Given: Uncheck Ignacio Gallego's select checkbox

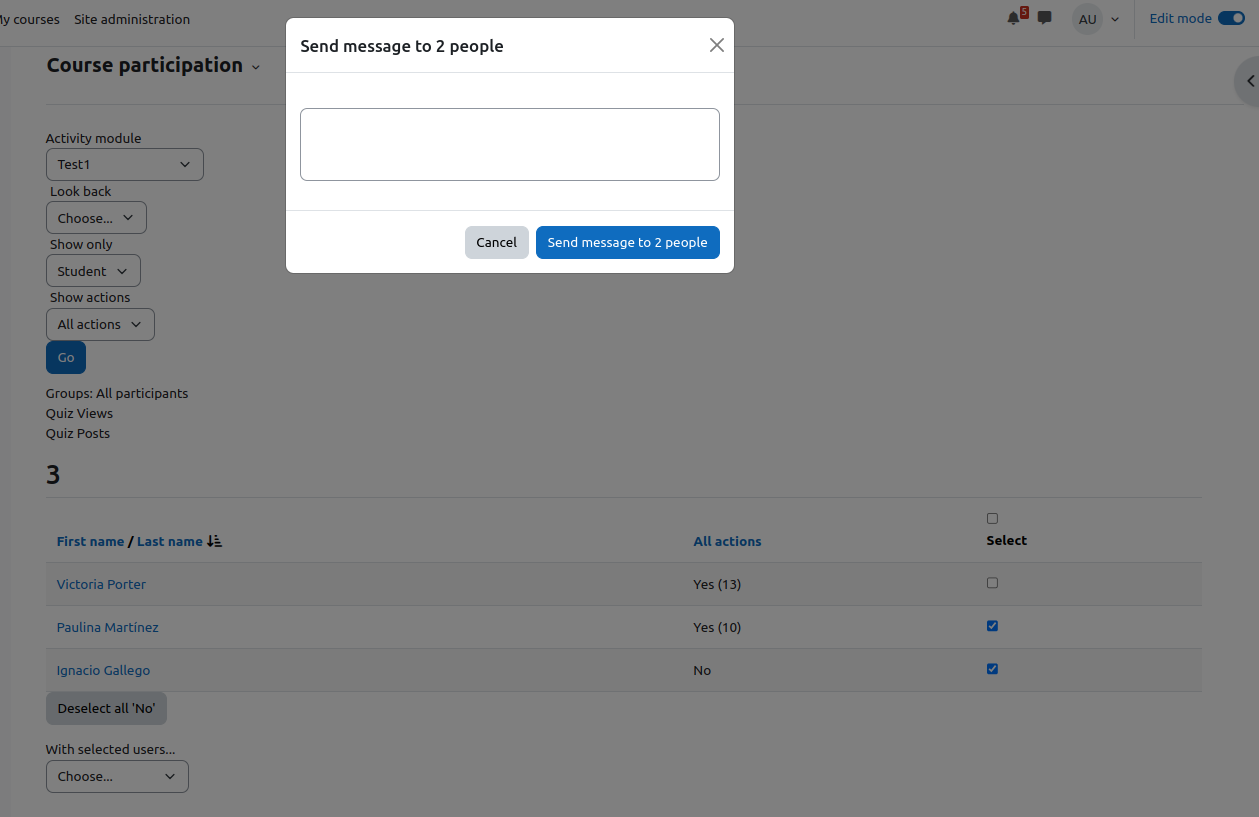Looking at the screenshot, I should point(992,669).
